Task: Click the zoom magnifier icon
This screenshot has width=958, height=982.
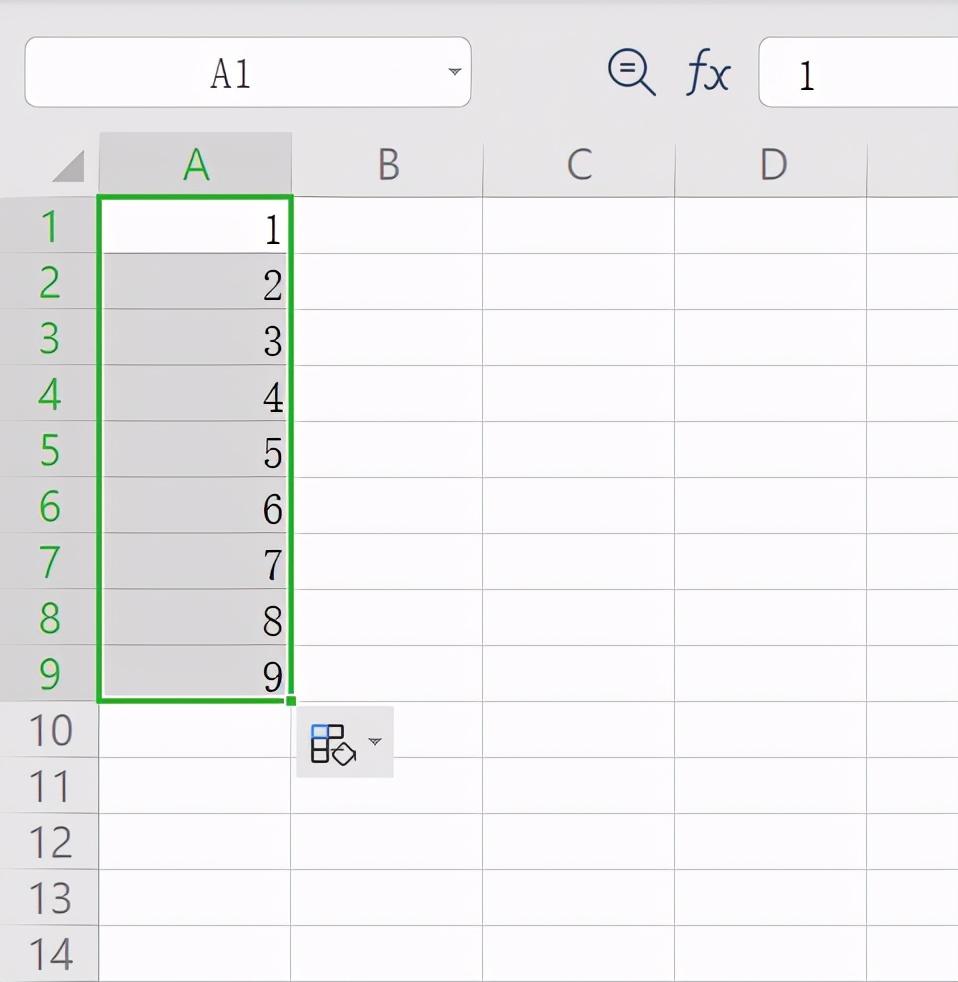Action: (x=631, y=73)
